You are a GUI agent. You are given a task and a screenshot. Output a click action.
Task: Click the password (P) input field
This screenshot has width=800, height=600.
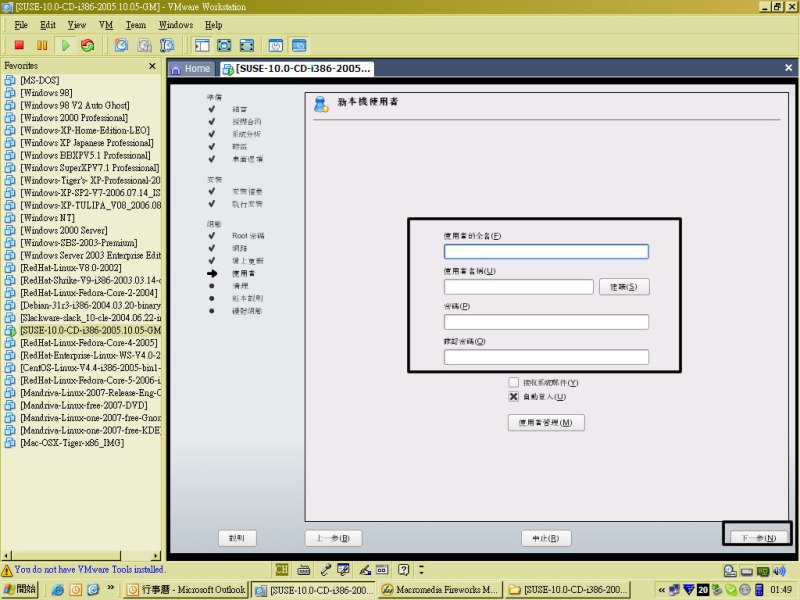[x=546, y=322]
